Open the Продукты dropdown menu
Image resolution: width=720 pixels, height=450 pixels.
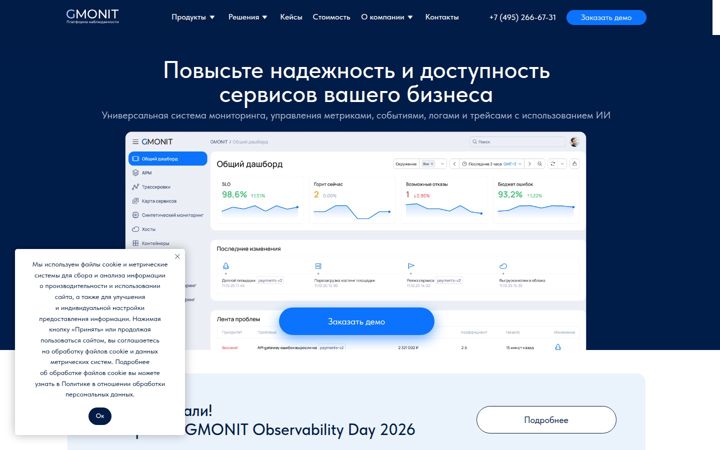click(193, 17)
